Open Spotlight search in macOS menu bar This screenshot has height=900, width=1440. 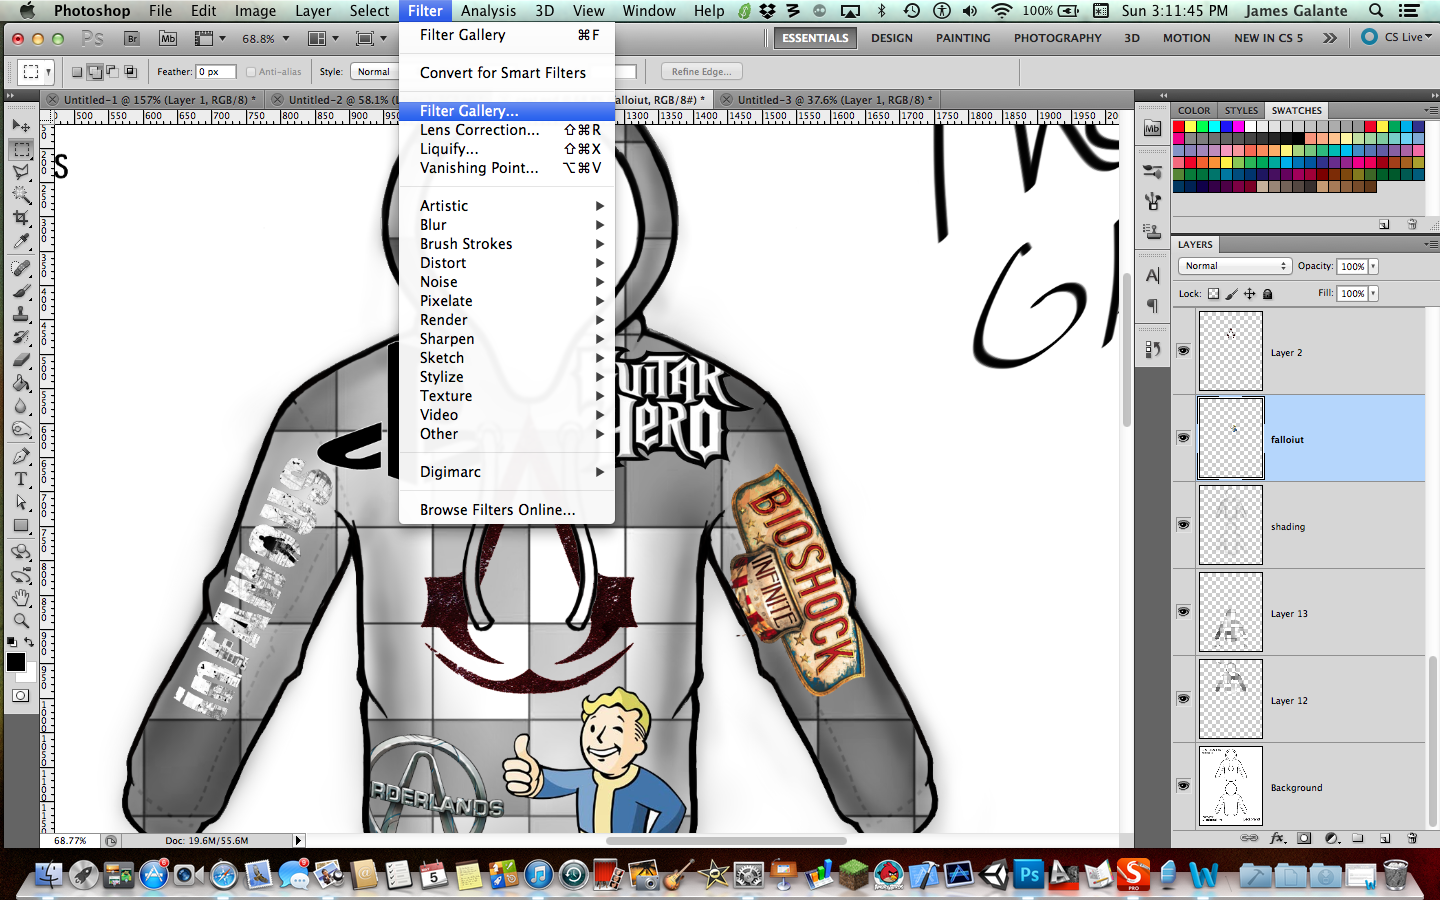coord(1376,11)
